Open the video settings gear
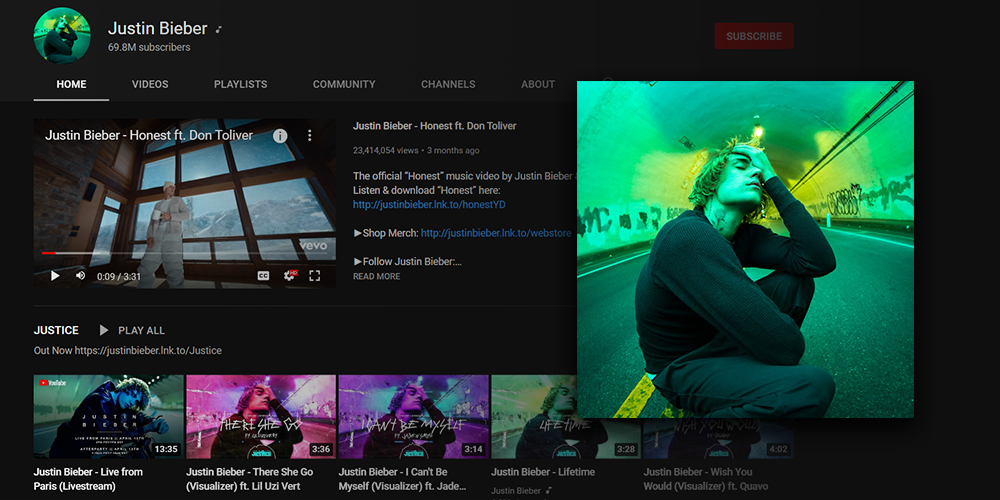 tap(290, 276)
